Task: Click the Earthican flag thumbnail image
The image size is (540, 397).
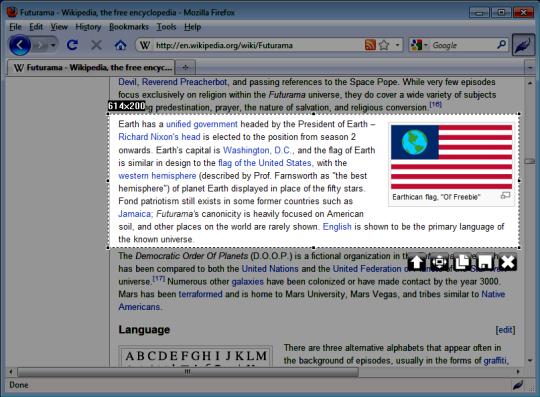Action: (451, 157)
